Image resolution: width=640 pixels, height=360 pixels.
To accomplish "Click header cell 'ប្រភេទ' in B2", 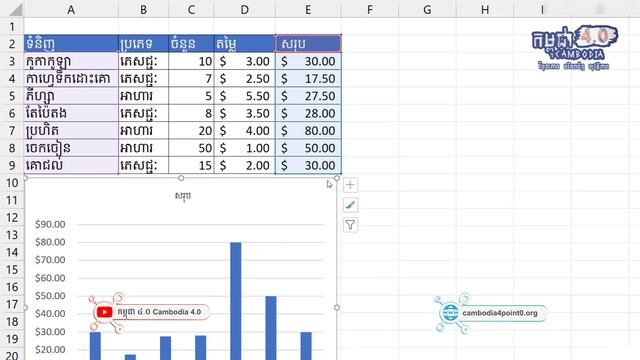I will click(x=143, y=44).
